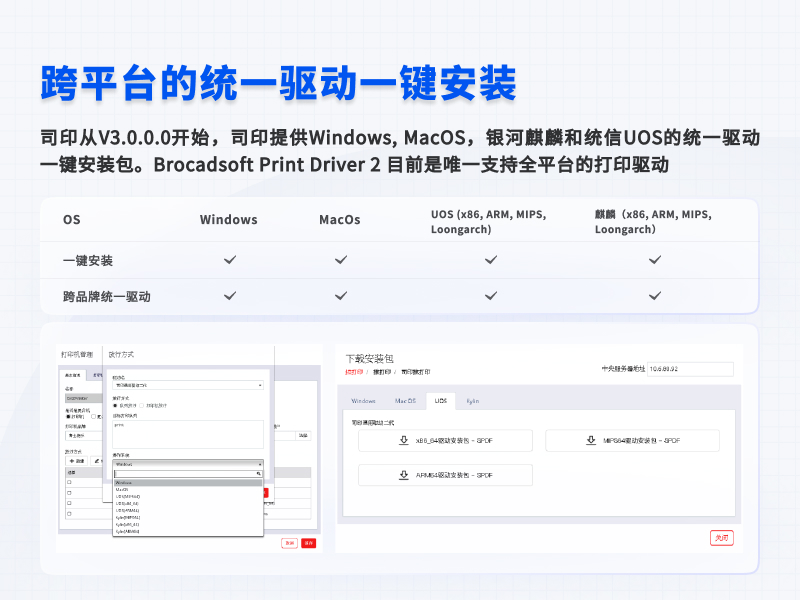Screen dimensions: 800x600
Task: Collapse the operating system dropdown showing Windows
Action: tap(188, 464)
